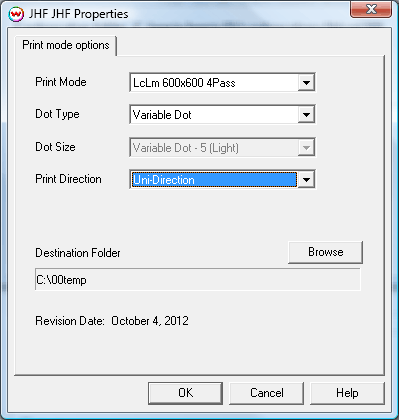This screenshot has width=399, height=420.
Task: Click the JHF JHF Properties title bar text
Action: pyautogui.click(x=78, y=14)
